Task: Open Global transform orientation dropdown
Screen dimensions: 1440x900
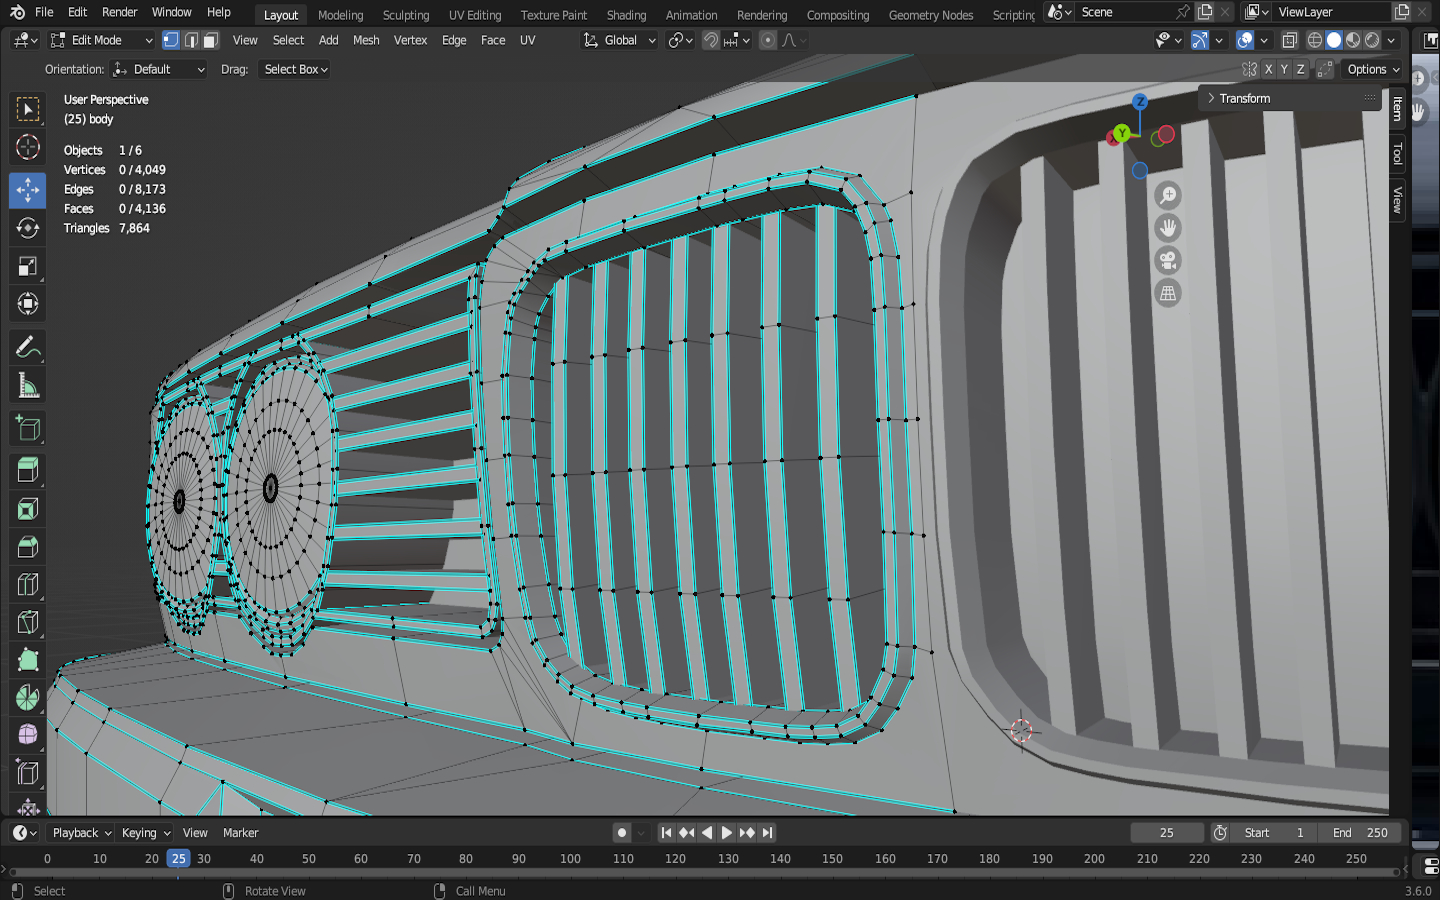Action: click(x=620, y=40)
